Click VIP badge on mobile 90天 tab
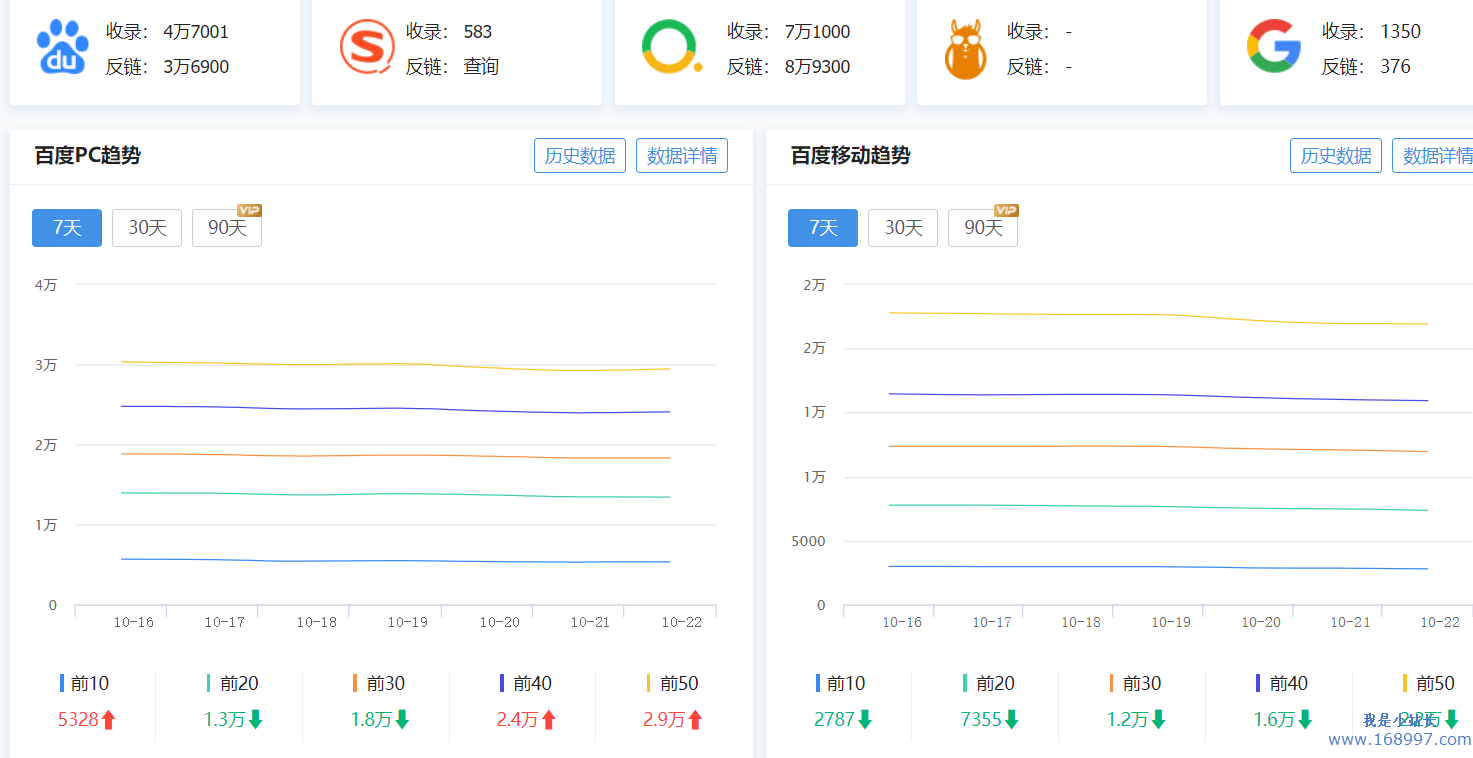 click(1005, 210)
